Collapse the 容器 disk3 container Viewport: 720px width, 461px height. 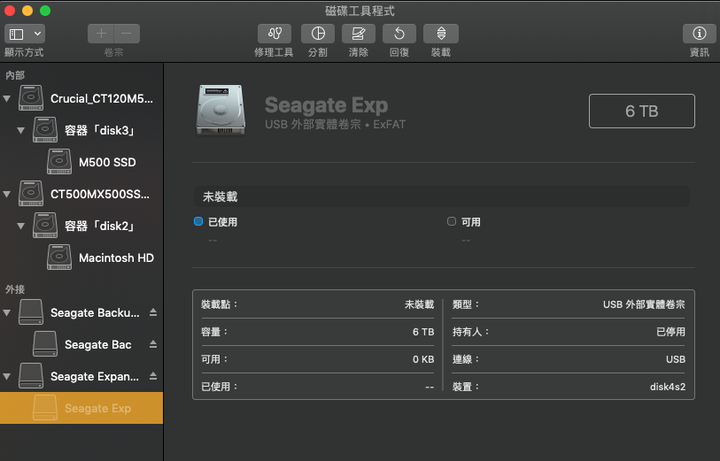[x=21, y=130]
